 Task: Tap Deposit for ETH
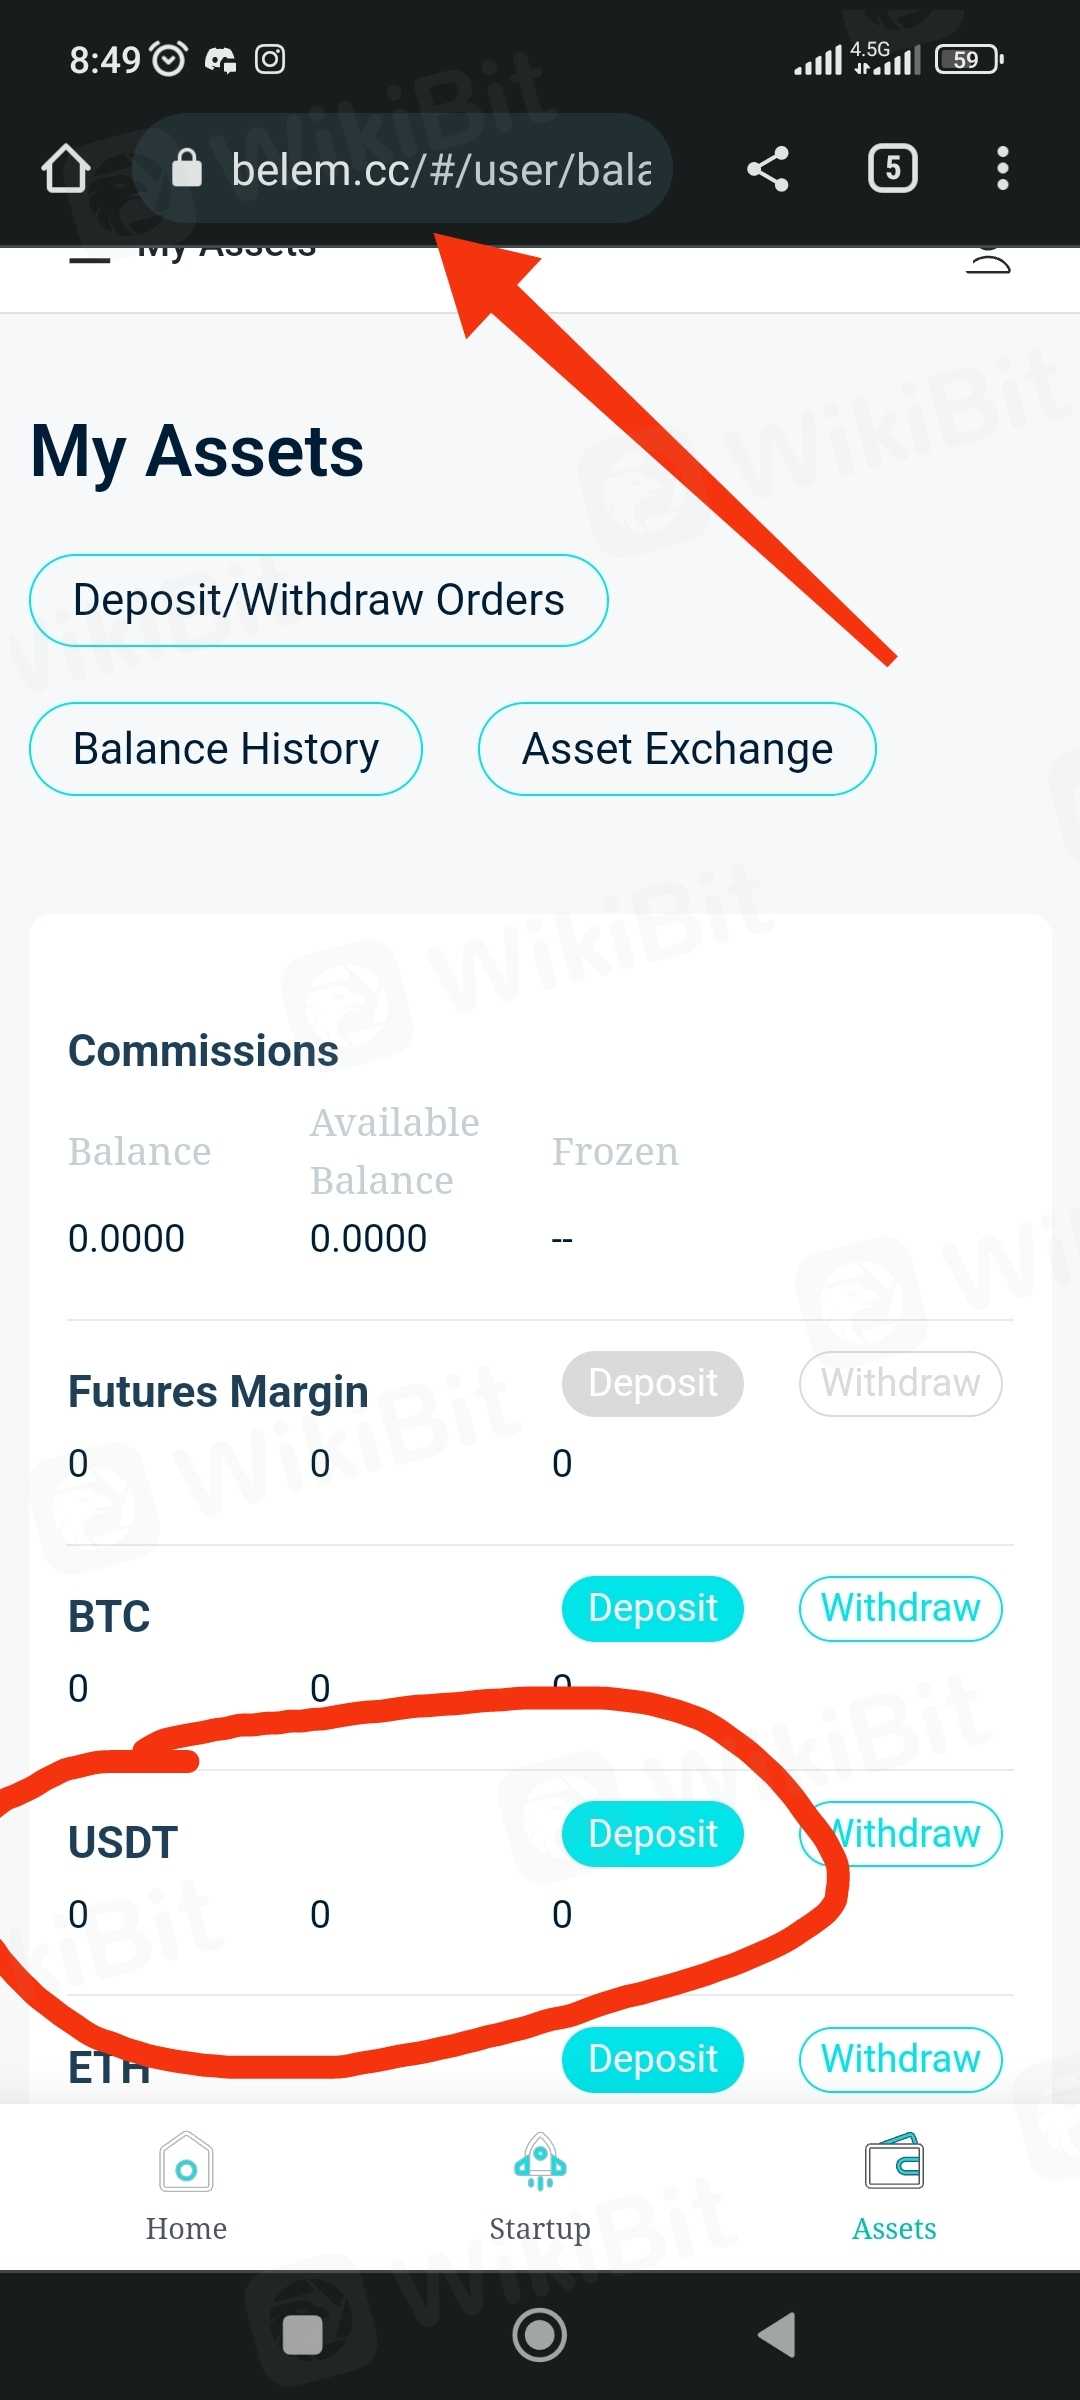point(653,2059)
